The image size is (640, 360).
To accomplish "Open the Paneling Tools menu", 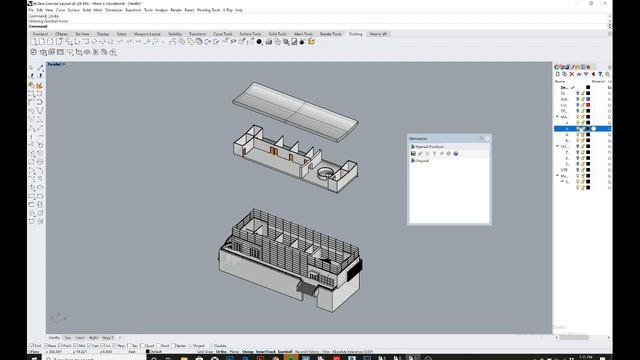I will click(209, 10).
